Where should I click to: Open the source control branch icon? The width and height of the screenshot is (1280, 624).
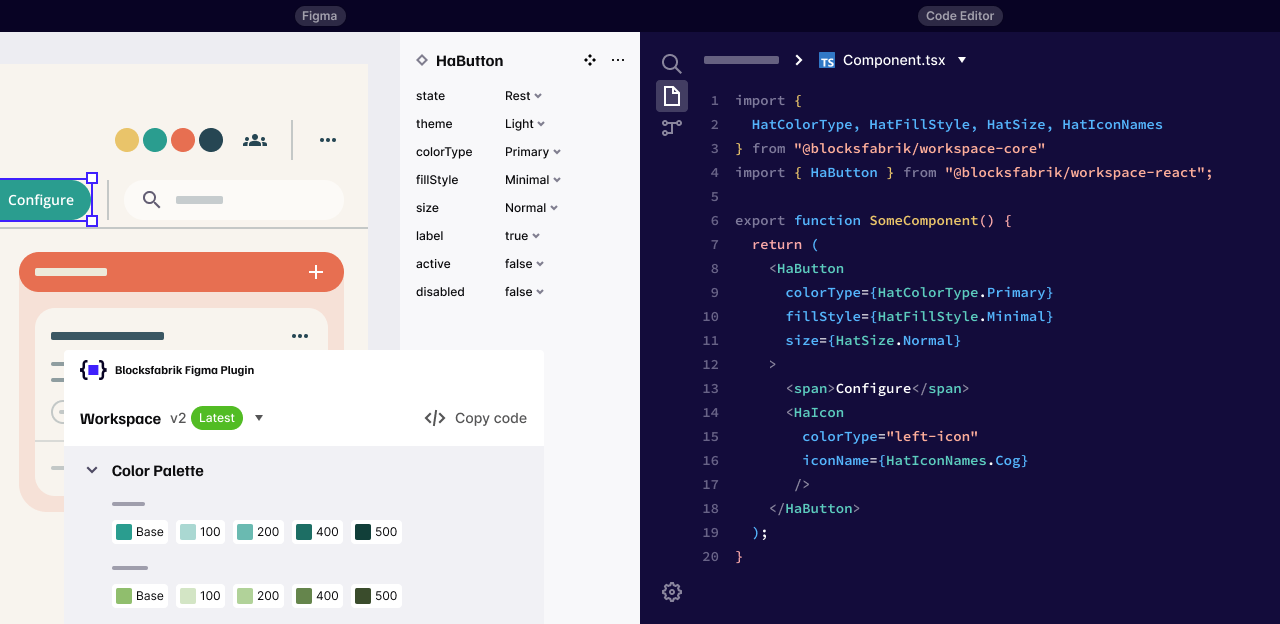tap(672, 128)
